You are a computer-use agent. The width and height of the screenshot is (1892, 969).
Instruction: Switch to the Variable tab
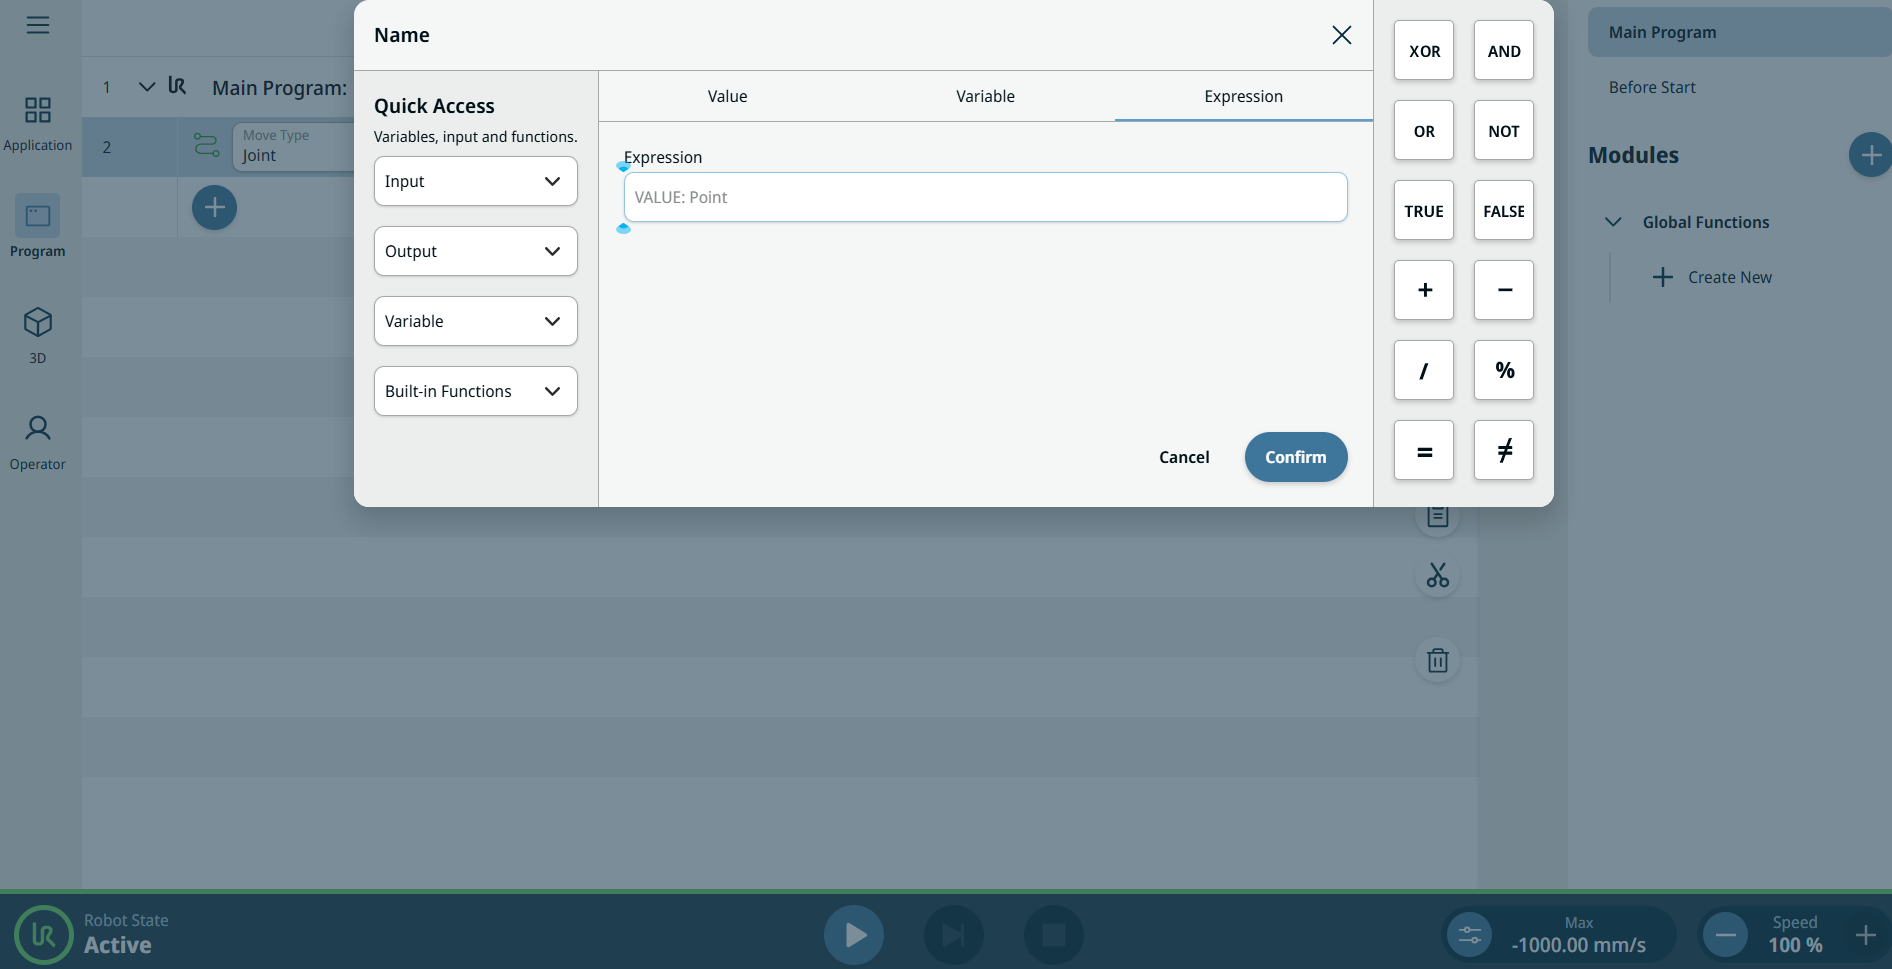(985, 96)
